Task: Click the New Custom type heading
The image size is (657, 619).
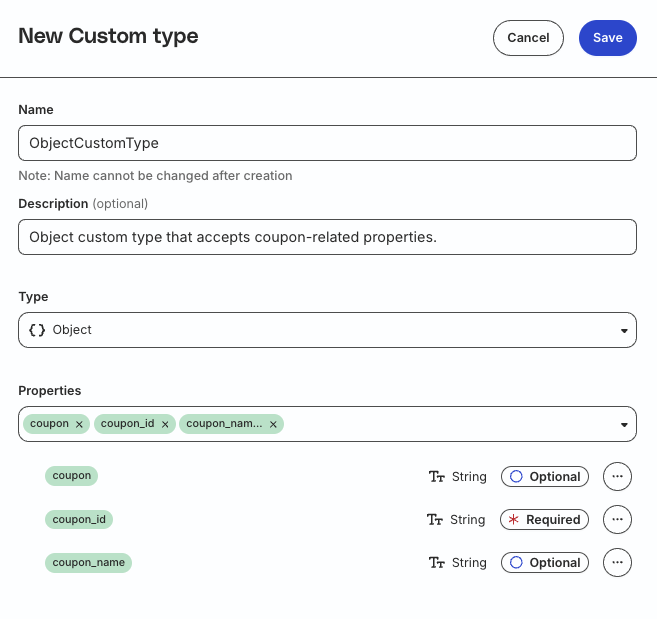Action: (108, 36)
